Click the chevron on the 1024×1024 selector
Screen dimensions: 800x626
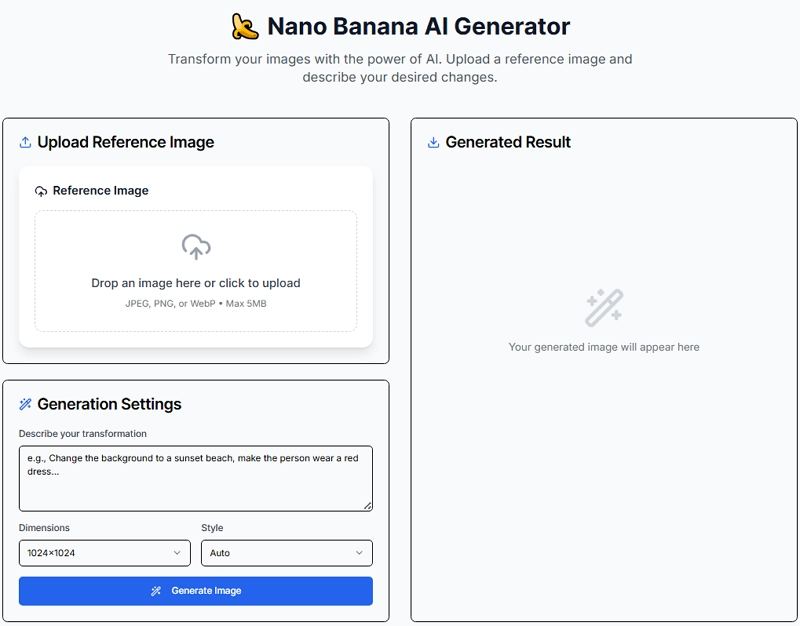click(178, 552)
